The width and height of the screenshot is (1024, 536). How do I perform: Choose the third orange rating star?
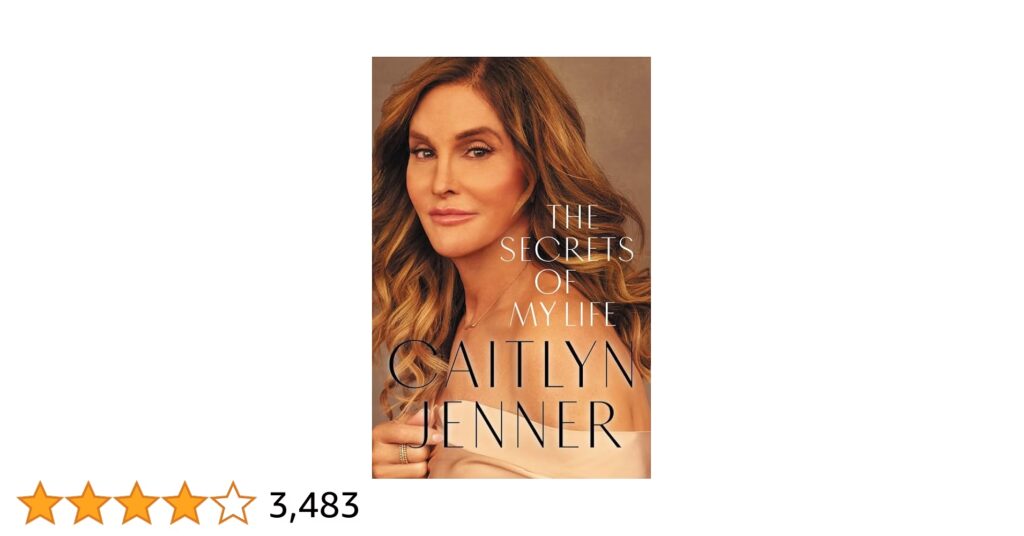[x=136, y=503]
